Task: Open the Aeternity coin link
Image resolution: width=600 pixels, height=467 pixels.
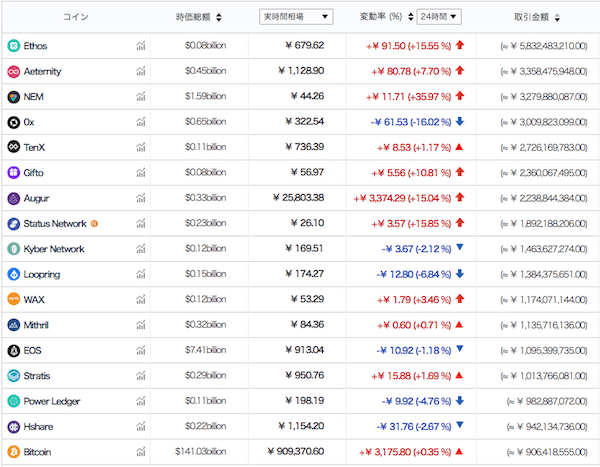Action: tap(42, 72)
